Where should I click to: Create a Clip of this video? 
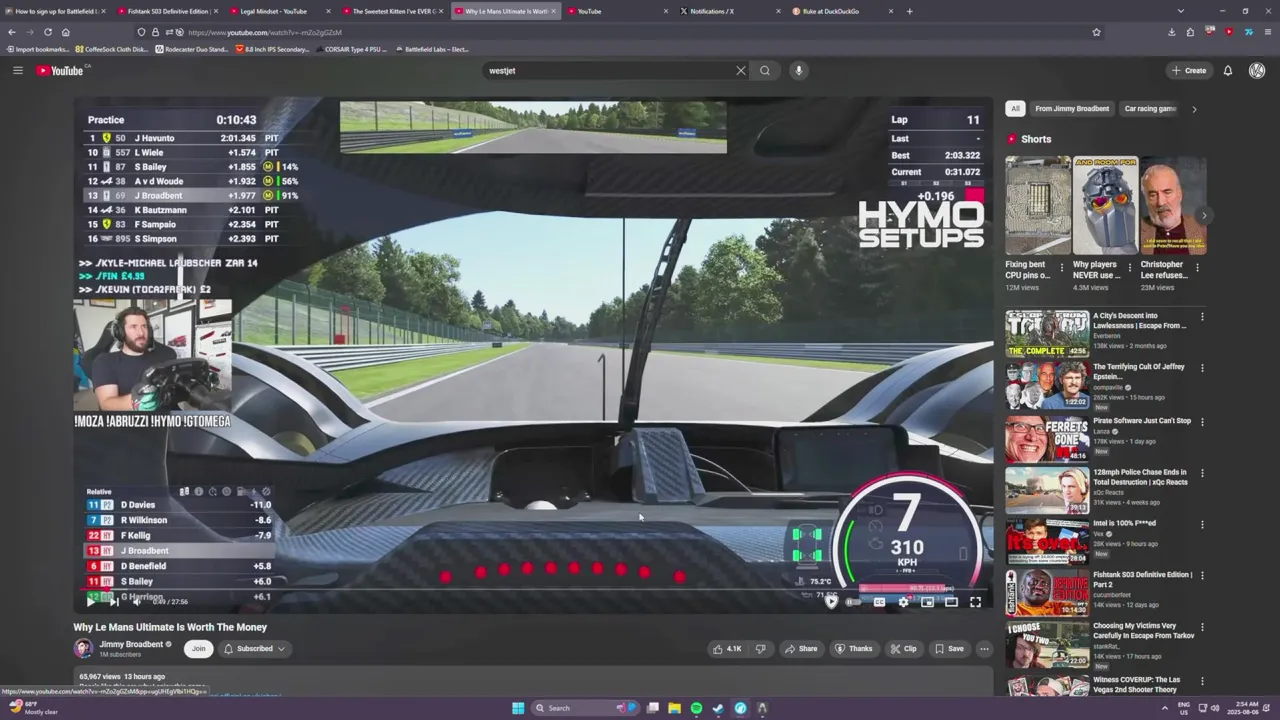(903, 648)
